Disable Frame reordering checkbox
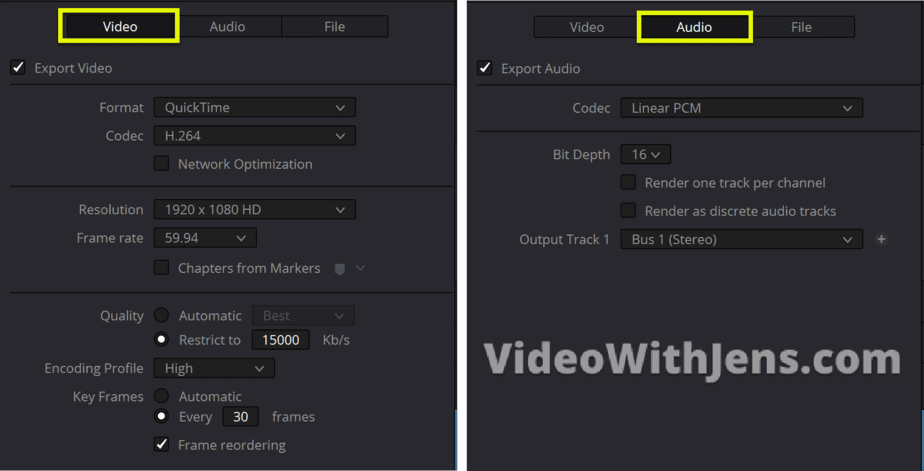This screenshot has height=471, width=924. coord(161,444)
